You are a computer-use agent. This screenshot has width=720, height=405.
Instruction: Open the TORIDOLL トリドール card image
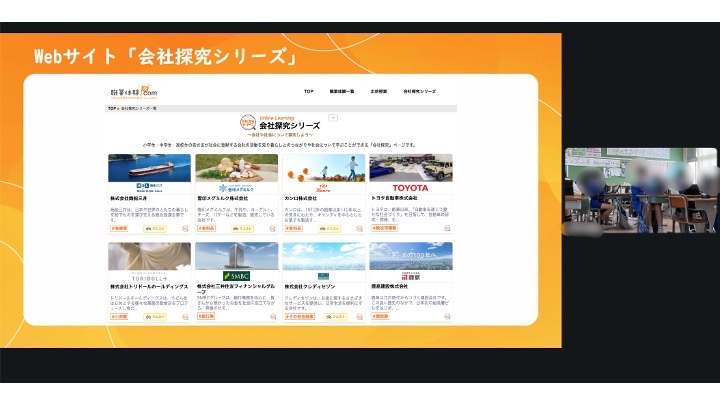click(149, 262)
